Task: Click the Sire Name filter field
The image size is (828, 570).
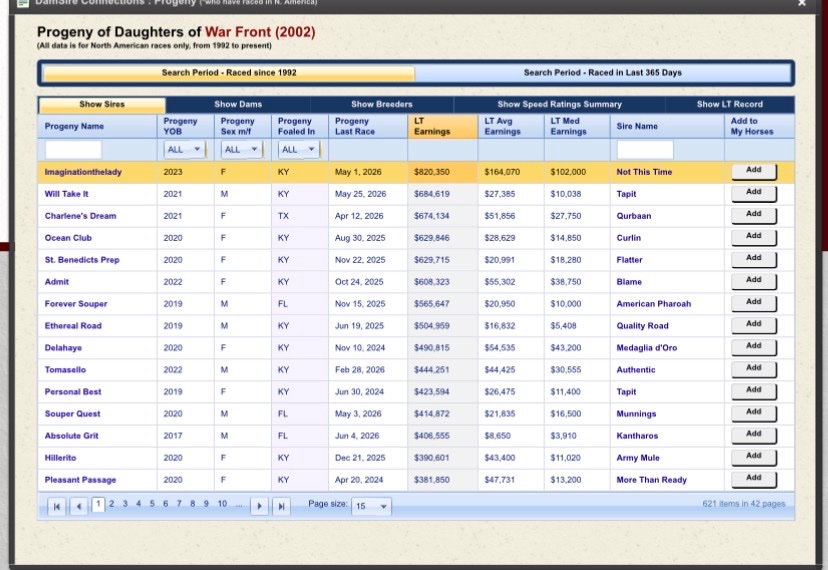Action: (x=645, y=149)
